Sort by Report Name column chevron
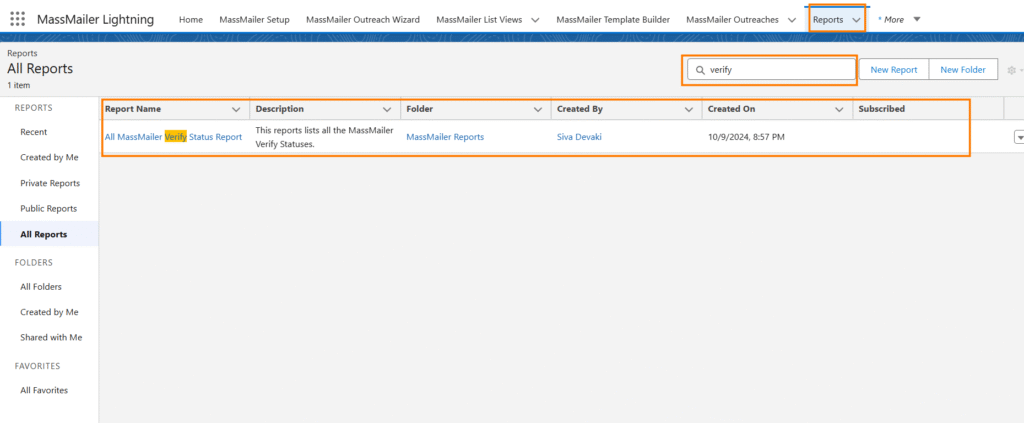This screenshot has height=423, width=1024. [x=236, y=109]
